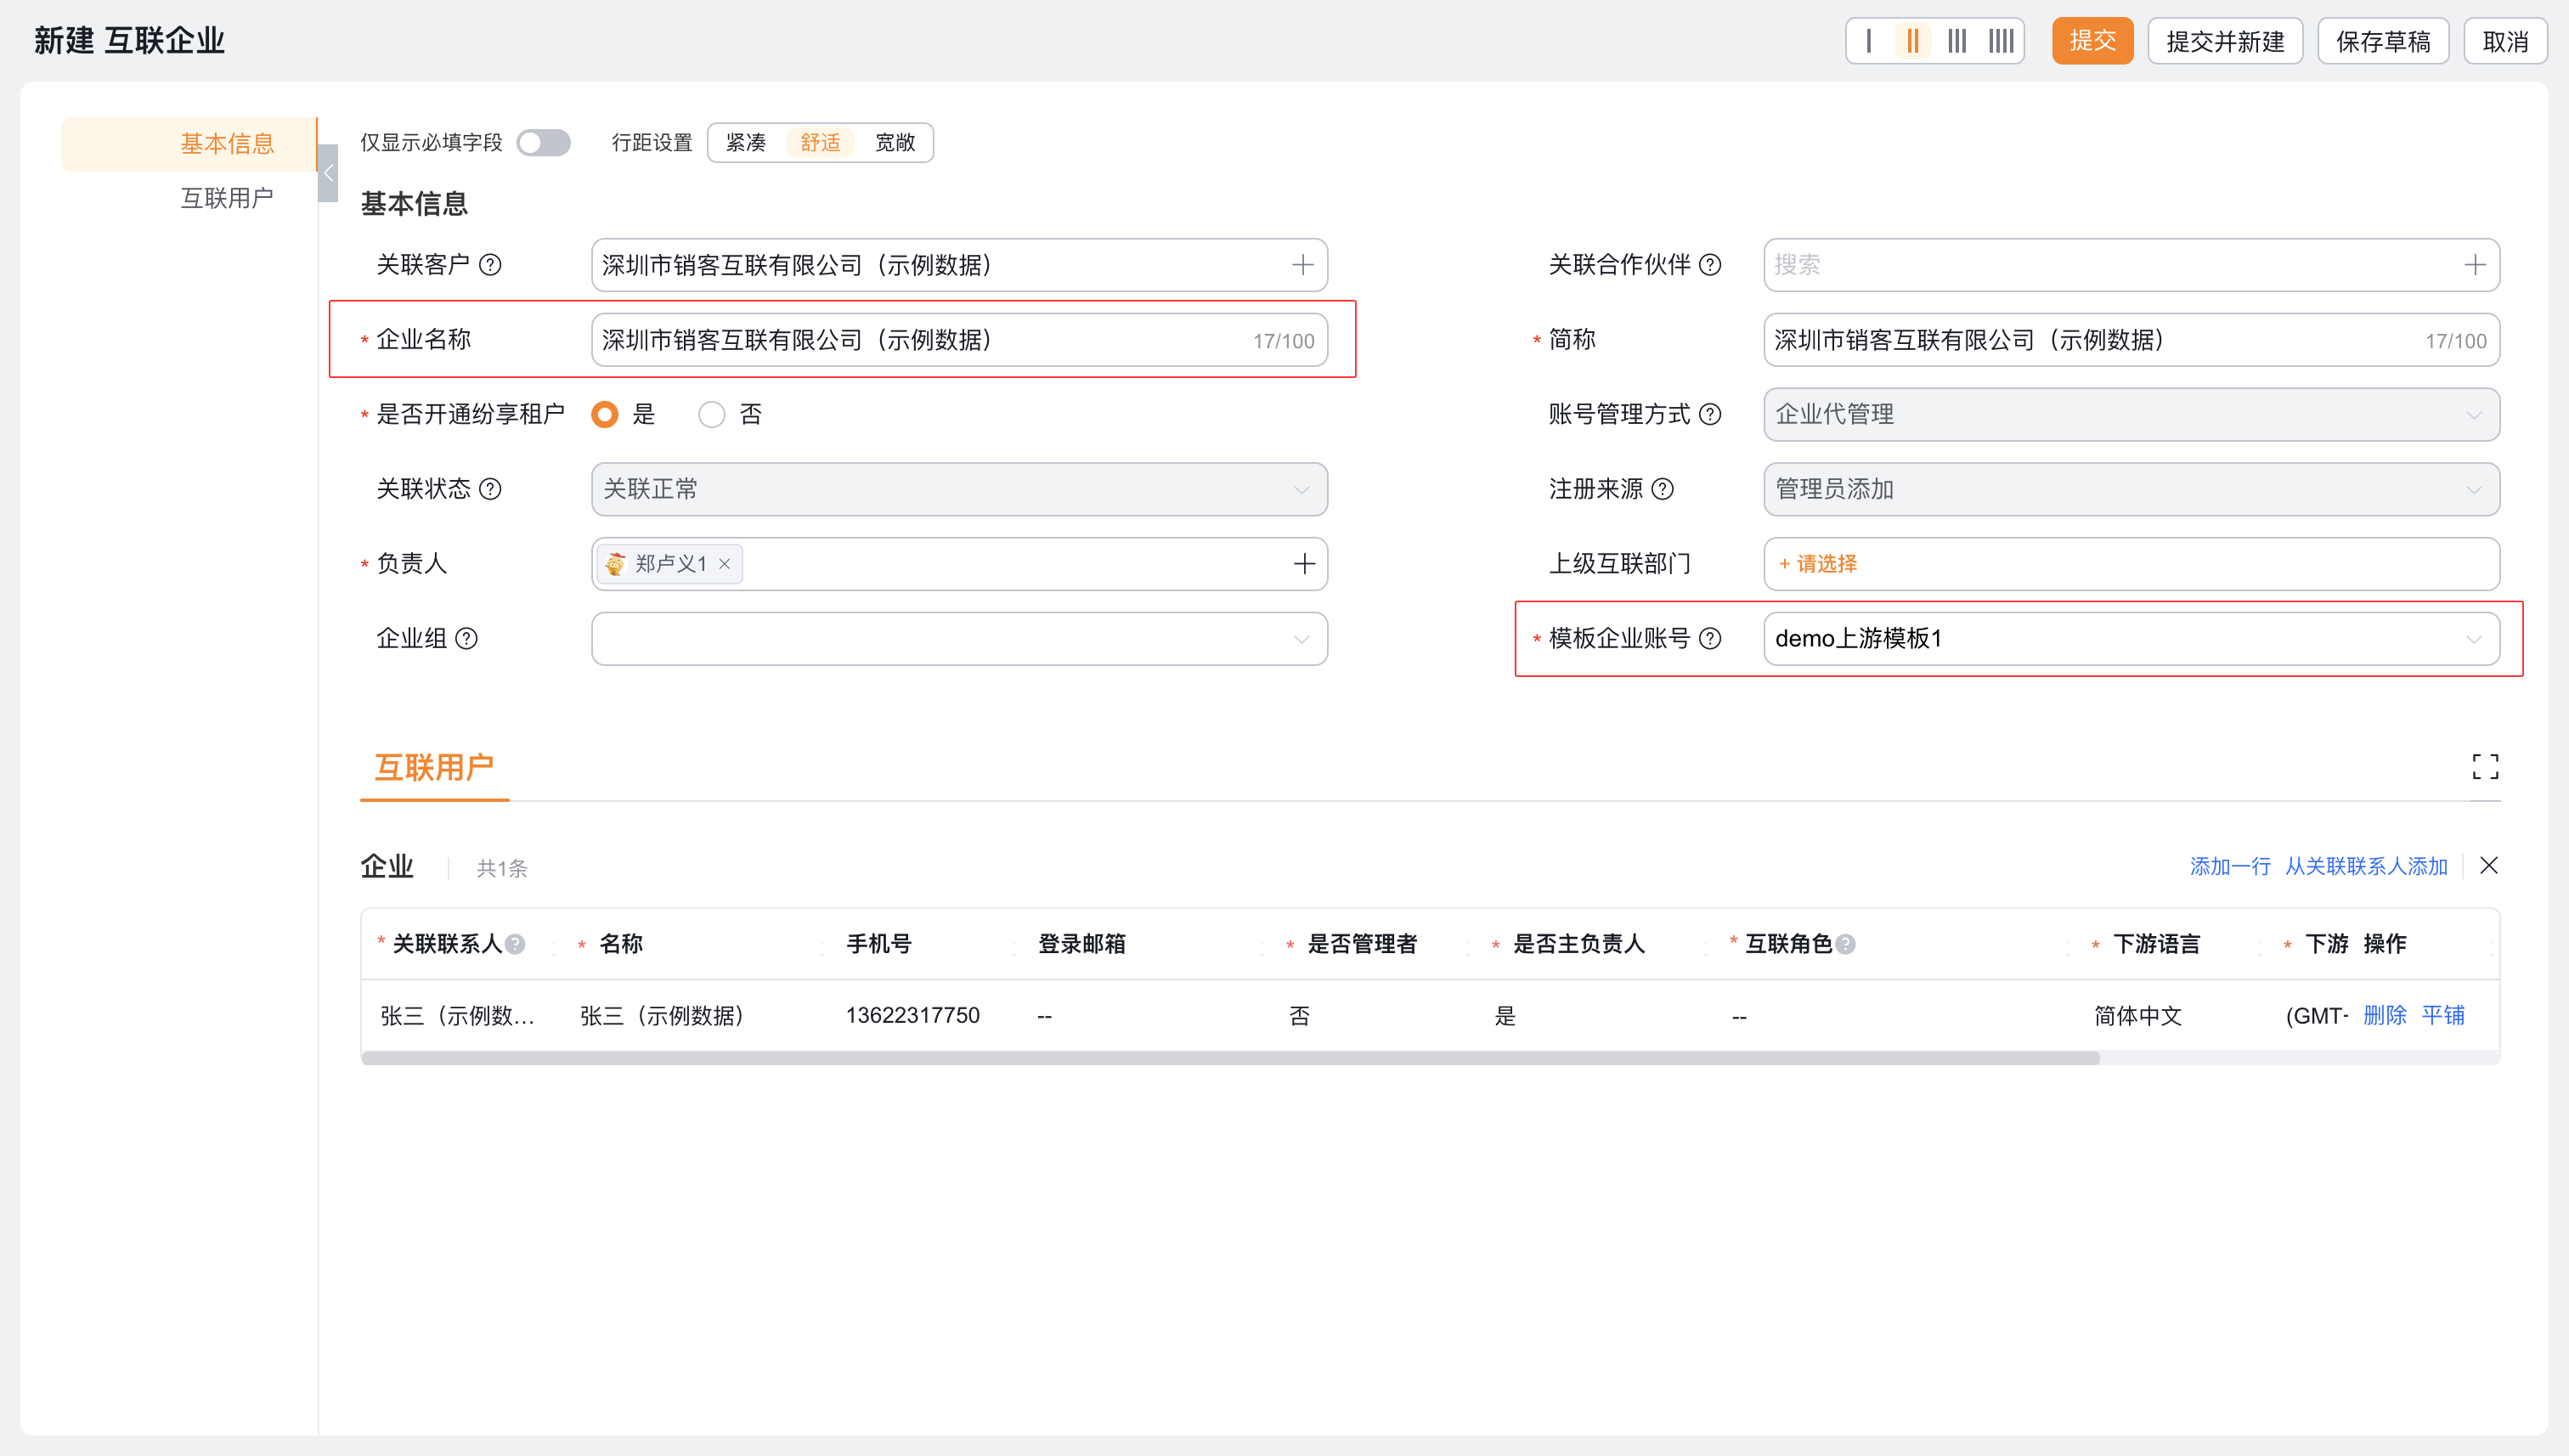Click 是否管理者 column header
The width and height of the screenshot is (2569, 1456).
click(1362, 944)
